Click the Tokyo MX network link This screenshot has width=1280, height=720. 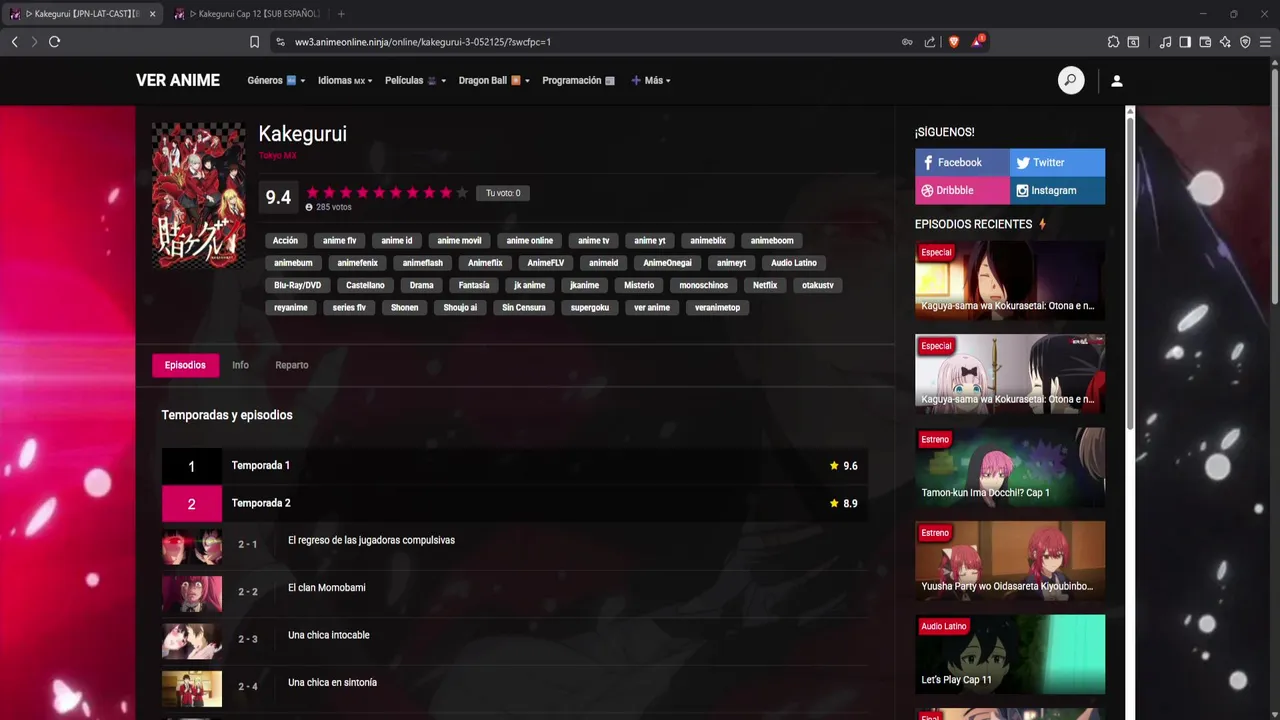277,155
